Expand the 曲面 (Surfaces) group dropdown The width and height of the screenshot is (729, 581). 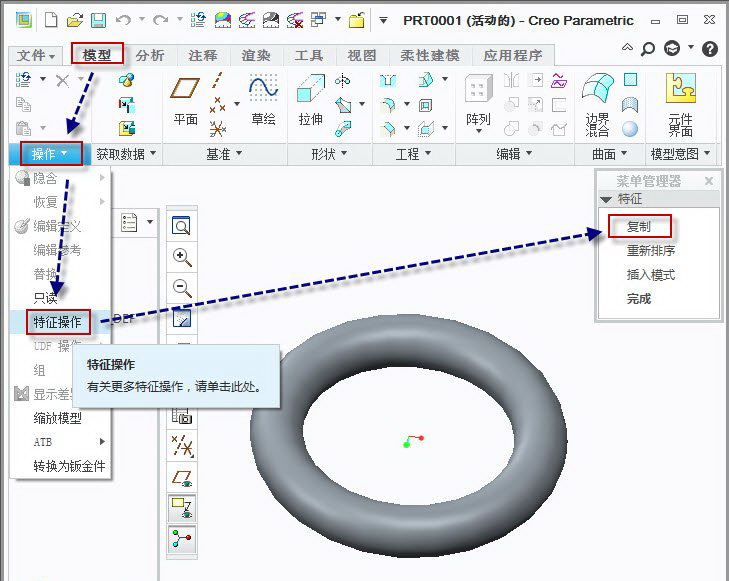pos(609,154)
